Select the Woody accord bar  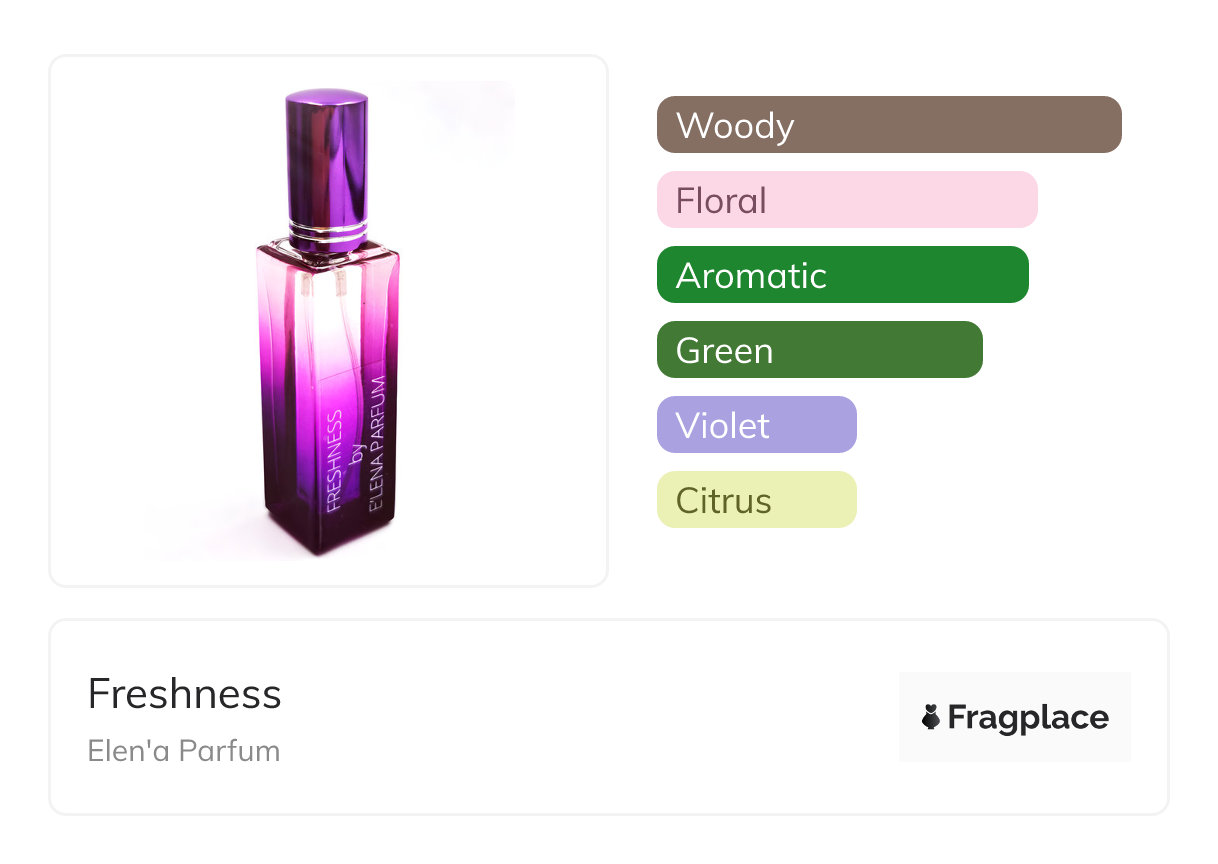pos(888,125)
